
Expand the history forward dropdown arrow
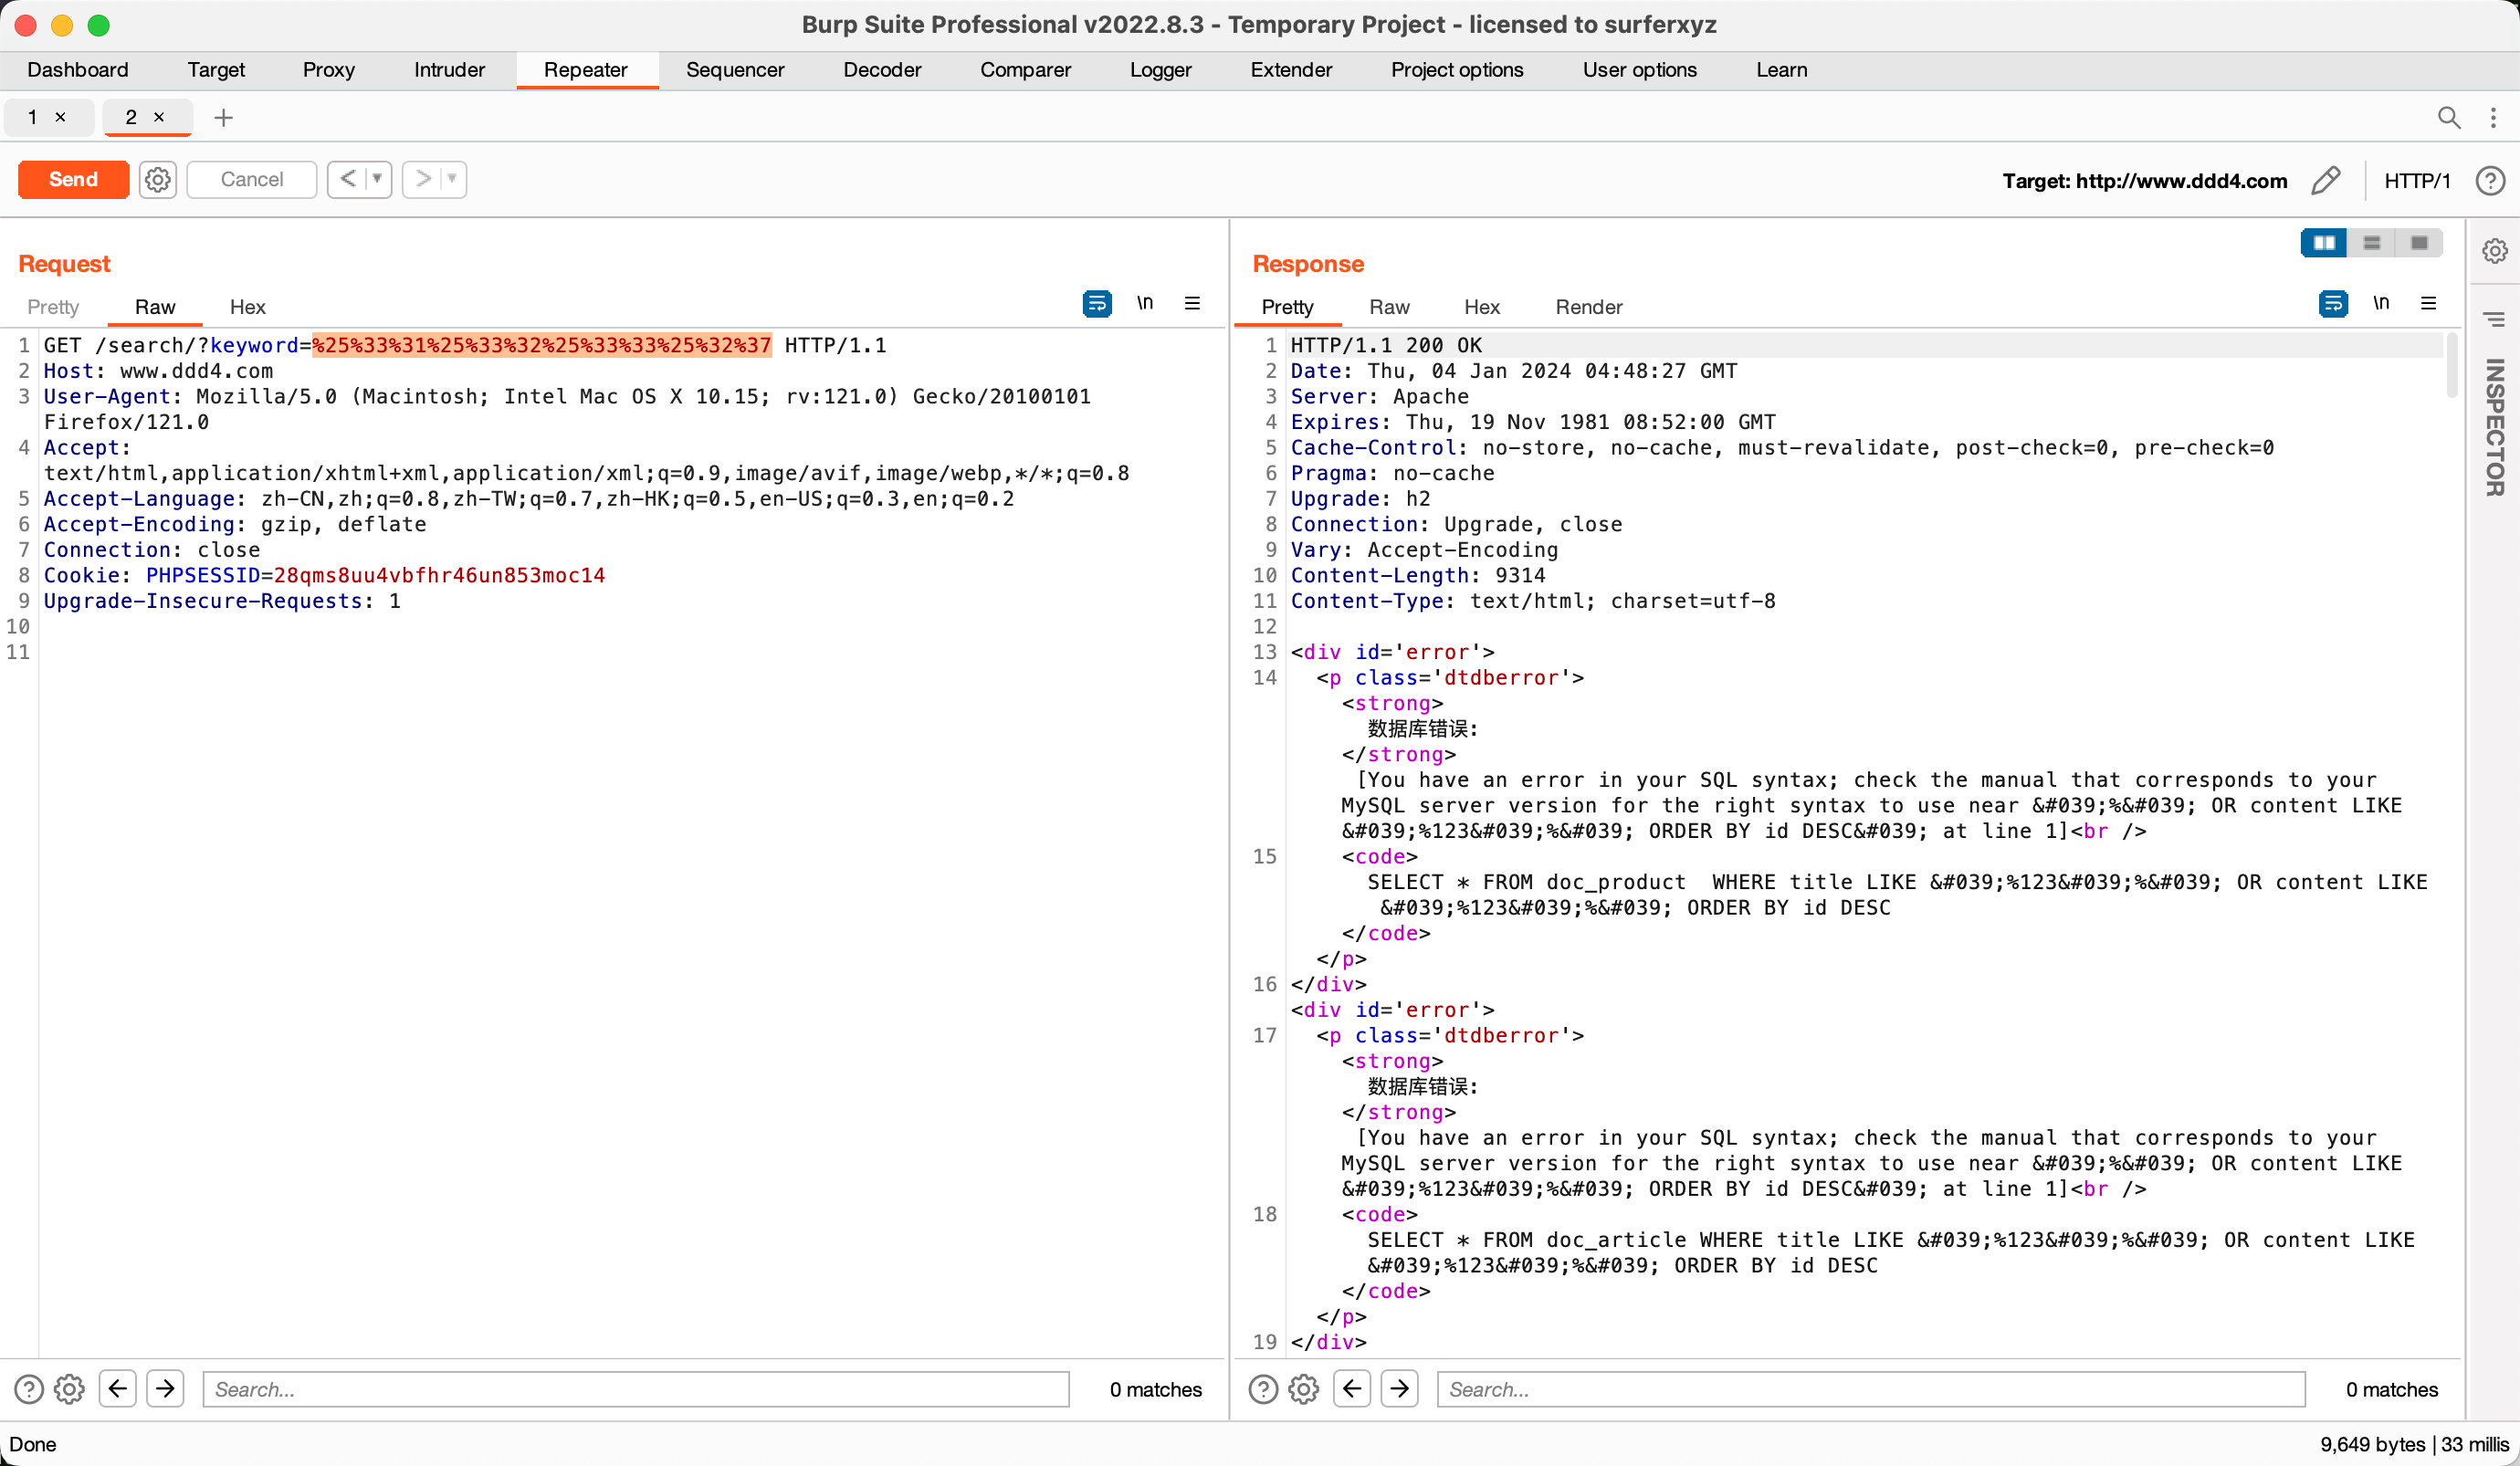coord(452,179)
